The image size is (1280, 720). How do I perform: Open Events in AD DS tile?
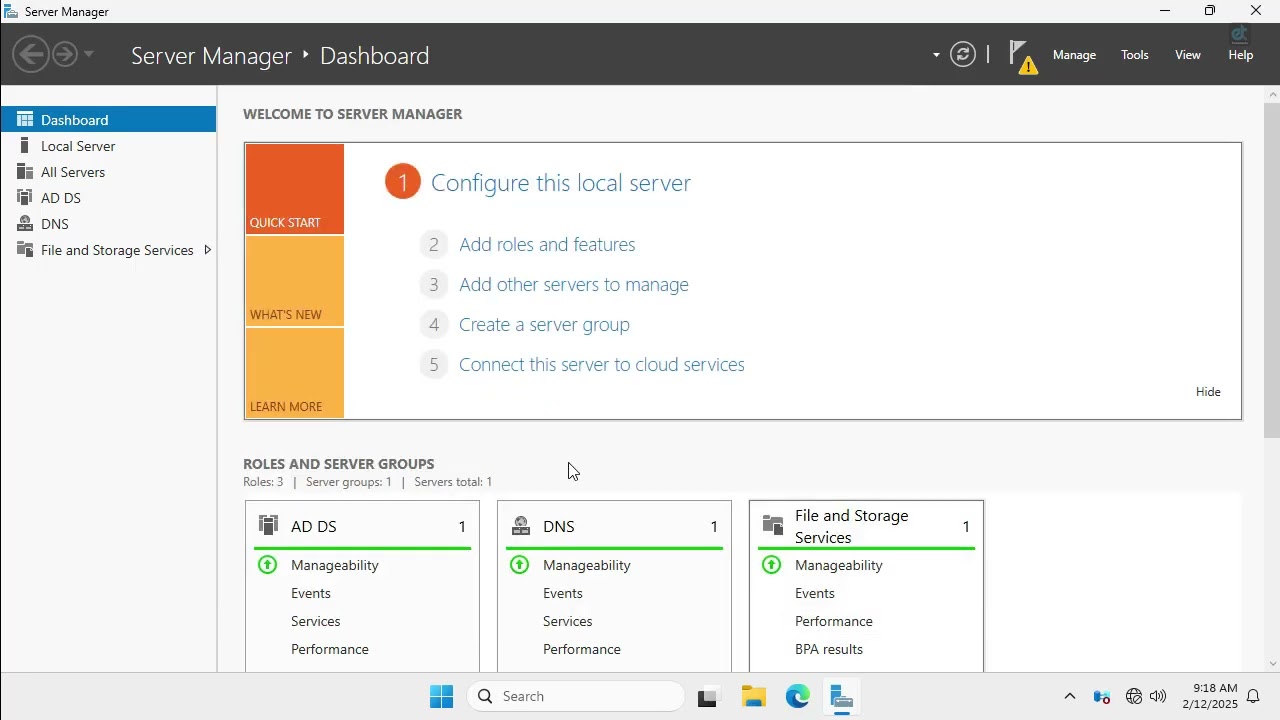(x=311, y=593)
